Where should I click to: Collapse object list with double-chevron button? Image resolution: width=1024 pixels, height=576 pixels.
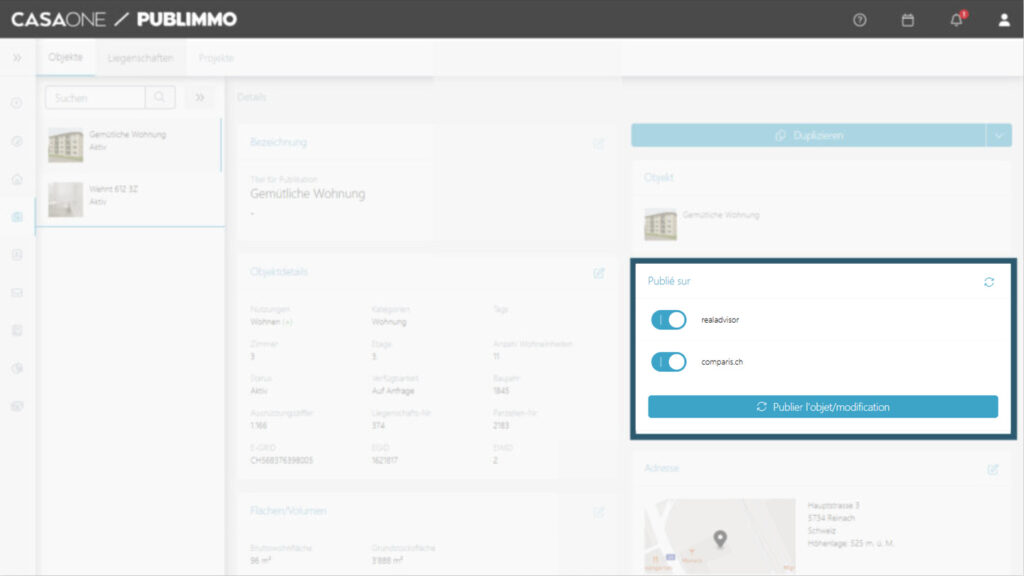point(199,98)
